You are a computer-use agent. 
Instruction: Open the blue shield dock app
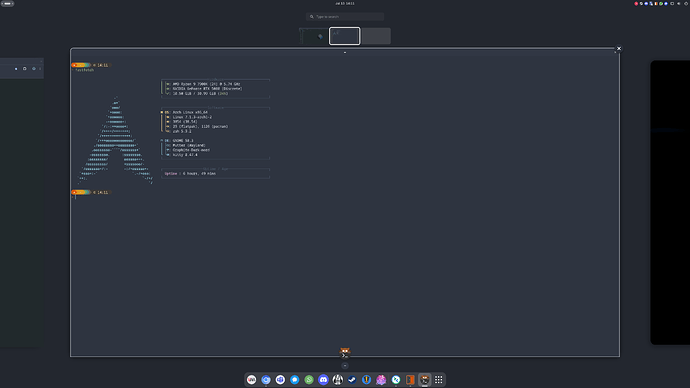pos(367,380)
